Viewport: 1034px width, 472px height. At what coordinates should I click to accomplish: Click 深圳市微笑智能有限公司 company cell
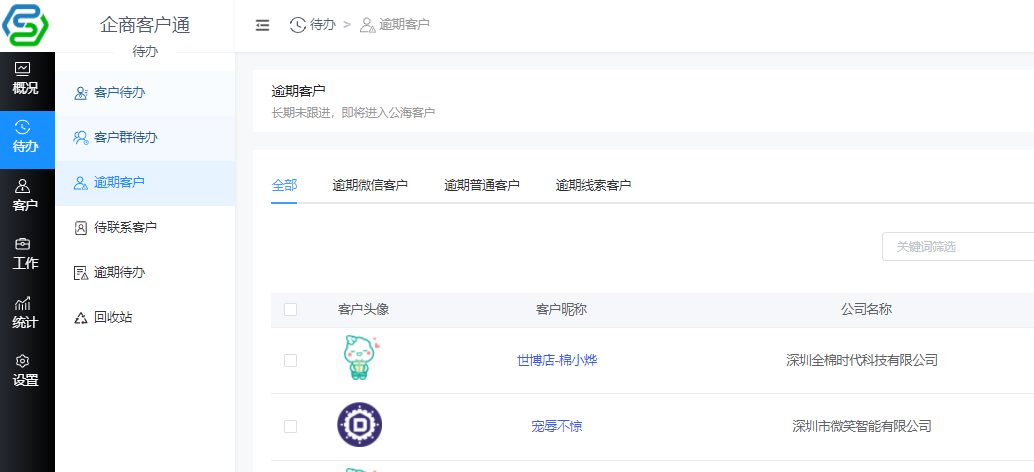point(862,427)
